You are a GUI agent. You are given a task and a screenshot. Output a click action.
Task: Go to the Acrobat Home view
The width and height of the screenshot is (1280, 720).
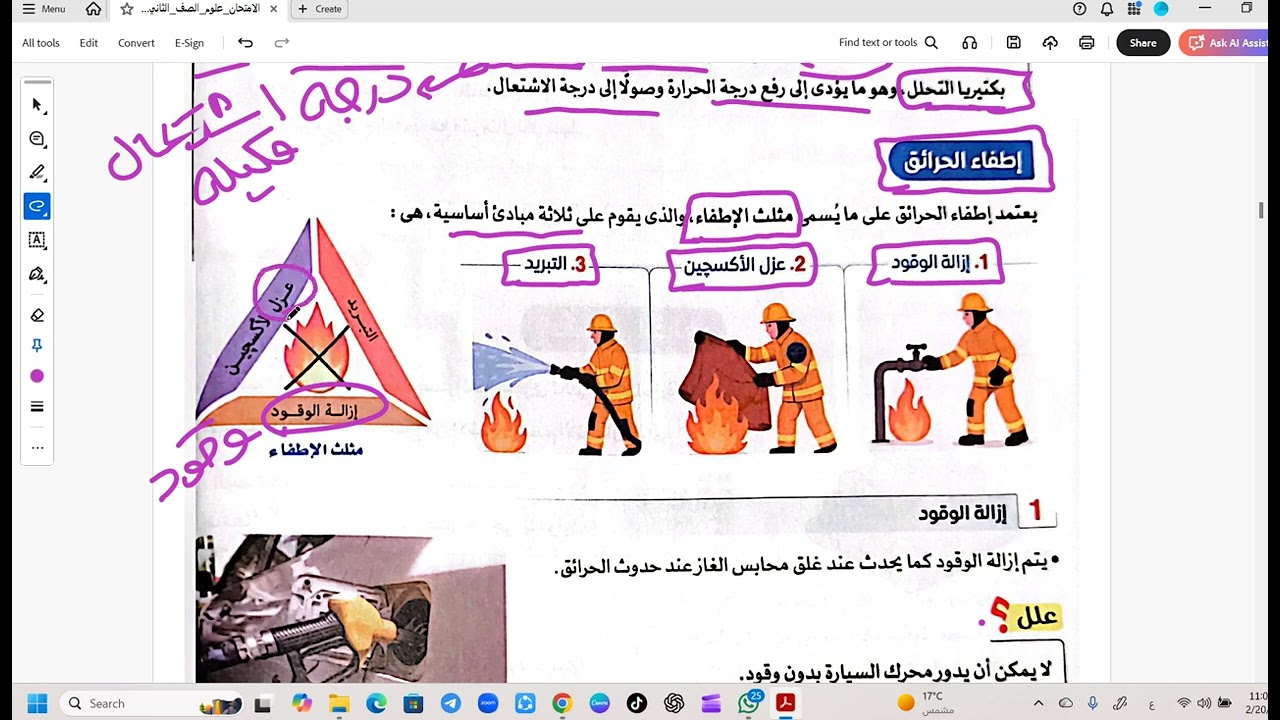coord(93,9)
